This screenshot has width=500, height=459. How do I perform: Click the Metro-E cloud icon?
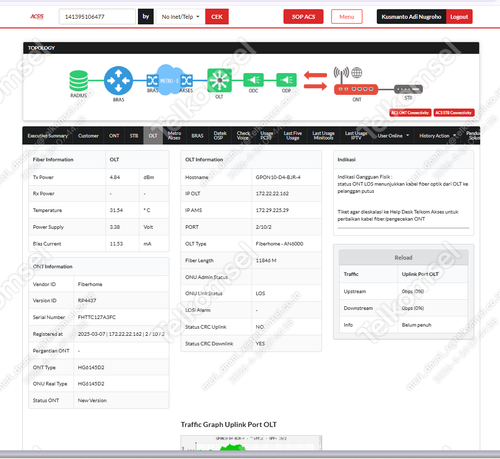click(x=169, y=80)
